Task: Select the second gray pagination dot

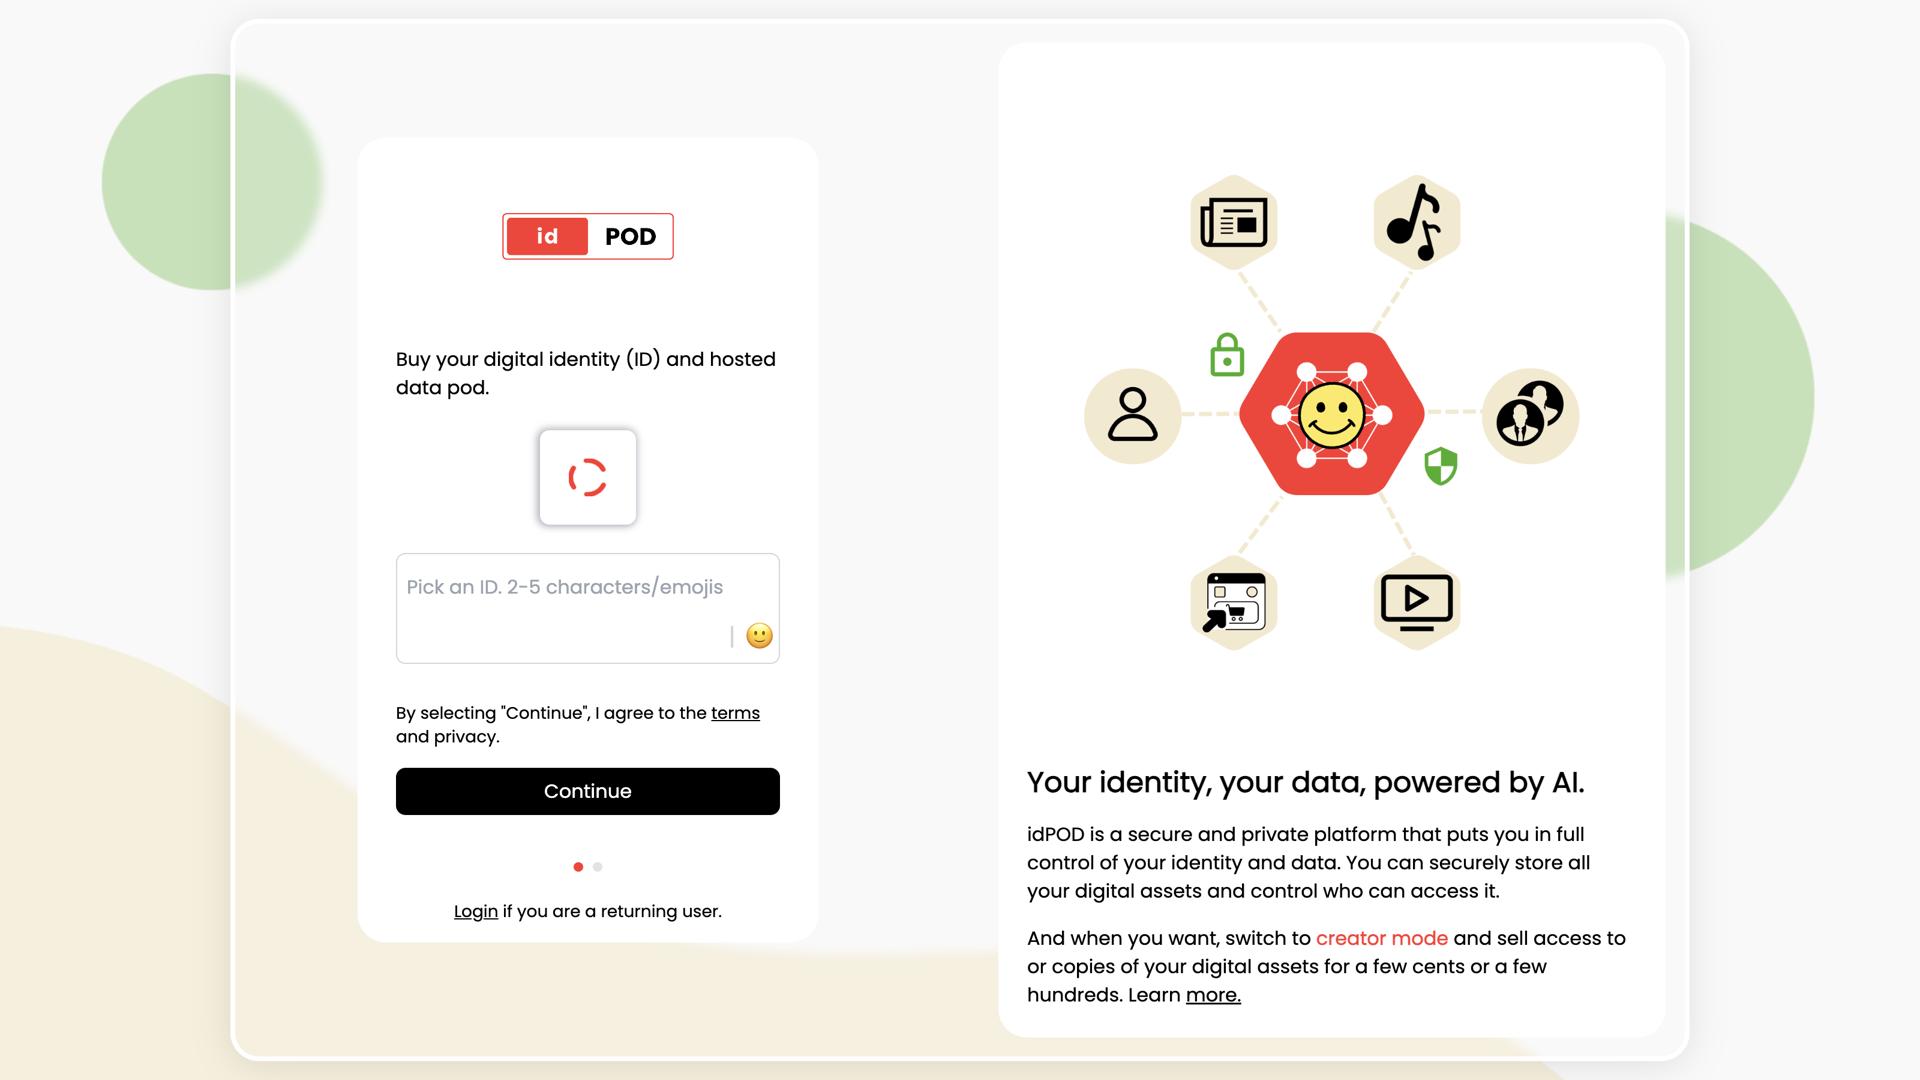Action: point(598,867)
